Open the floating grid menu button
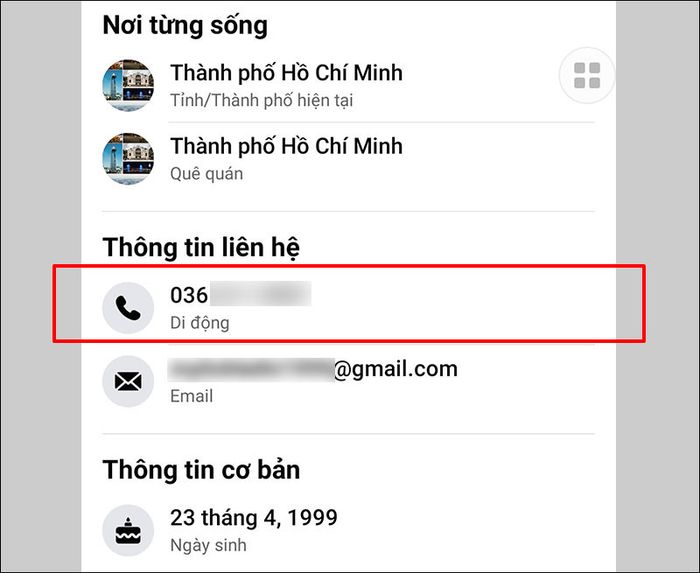 pos(587,75)
